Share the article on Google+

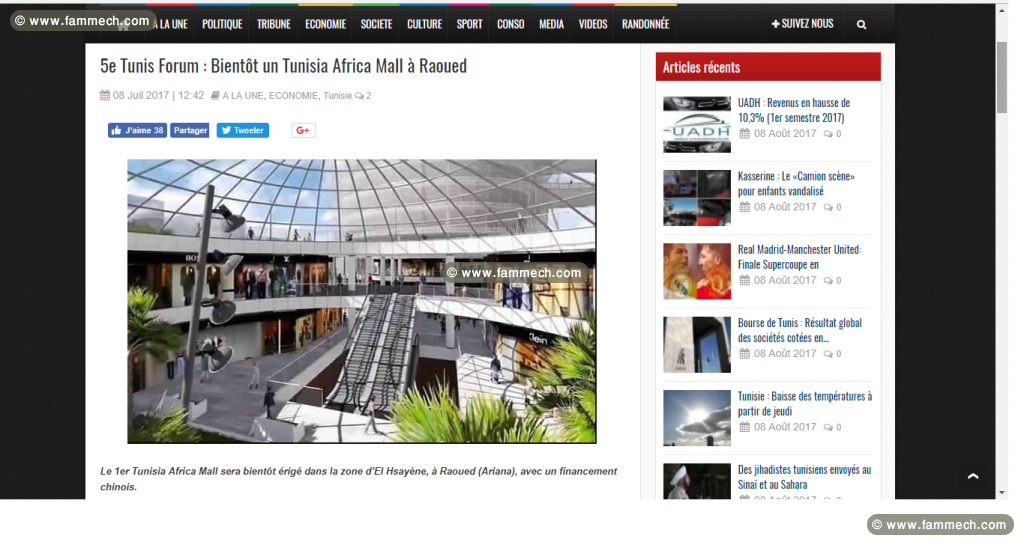tap(303, 131)
